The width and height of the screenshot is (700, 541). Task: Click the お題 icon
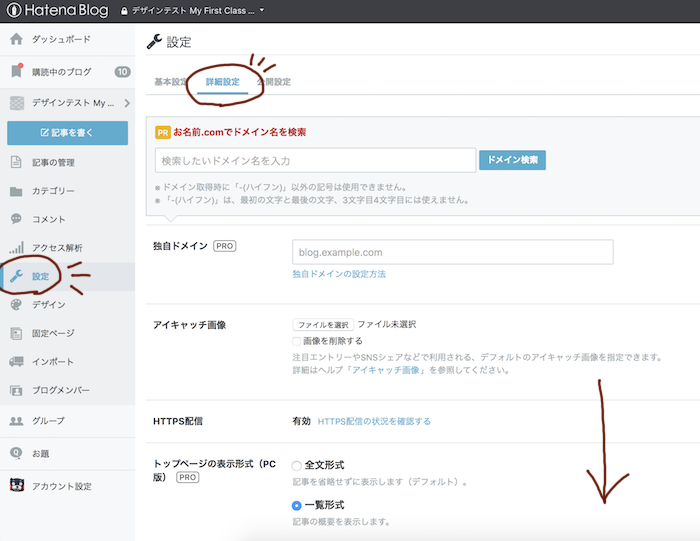point(16,453)
